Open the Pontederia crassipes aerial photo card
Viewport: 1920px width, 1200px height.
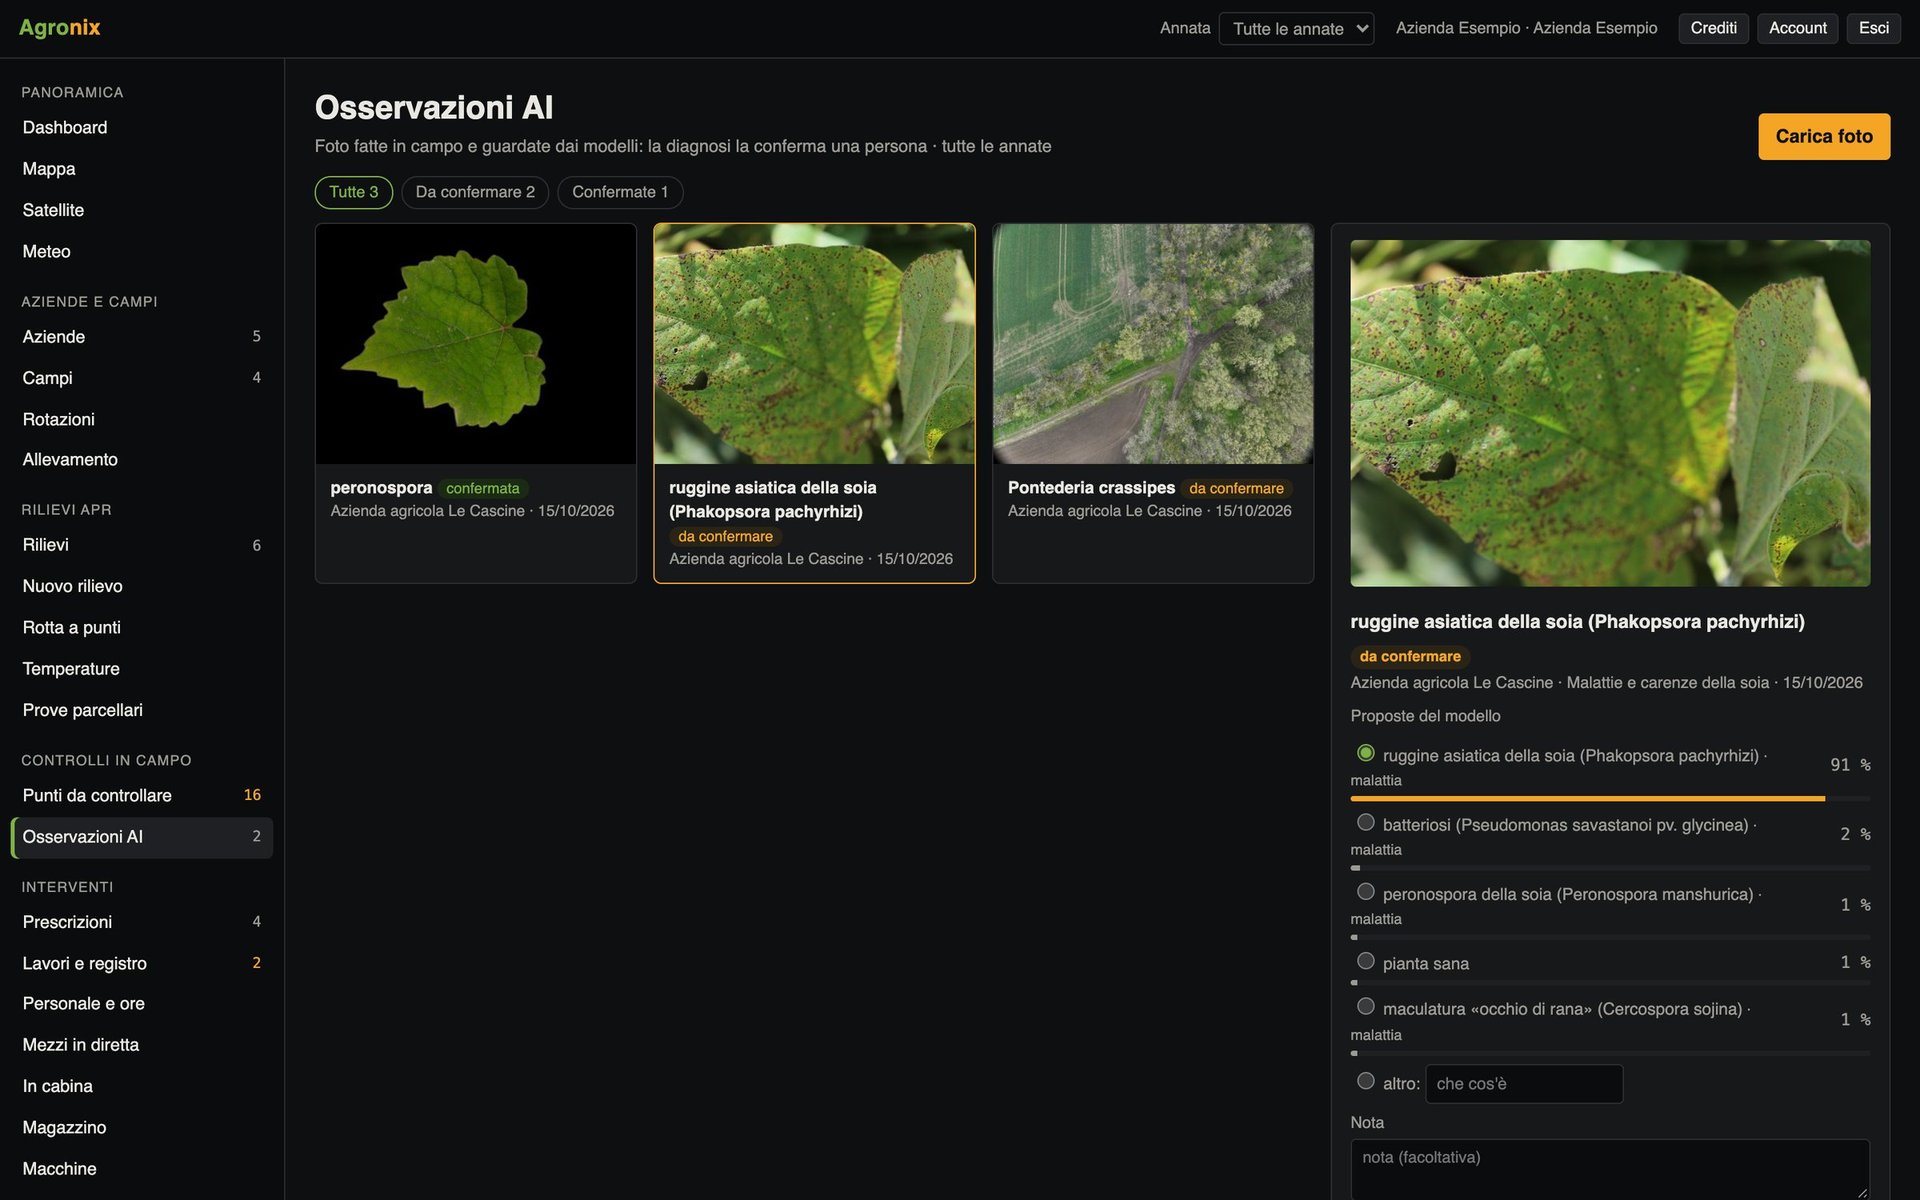pyautogui.click(x=1153, y=403)
